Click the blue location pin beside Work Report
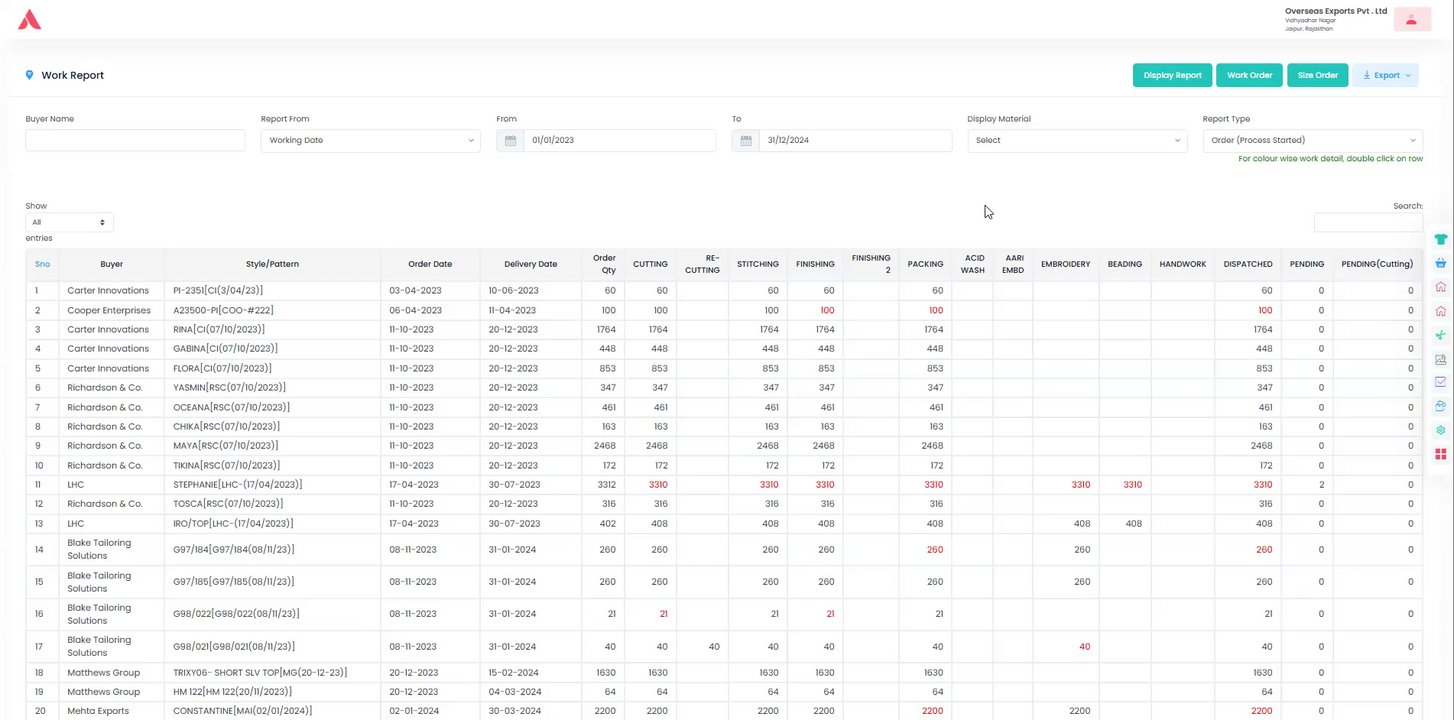This screenshot has width=1454, height=720. pyautogui.click(x=30, y=75)
